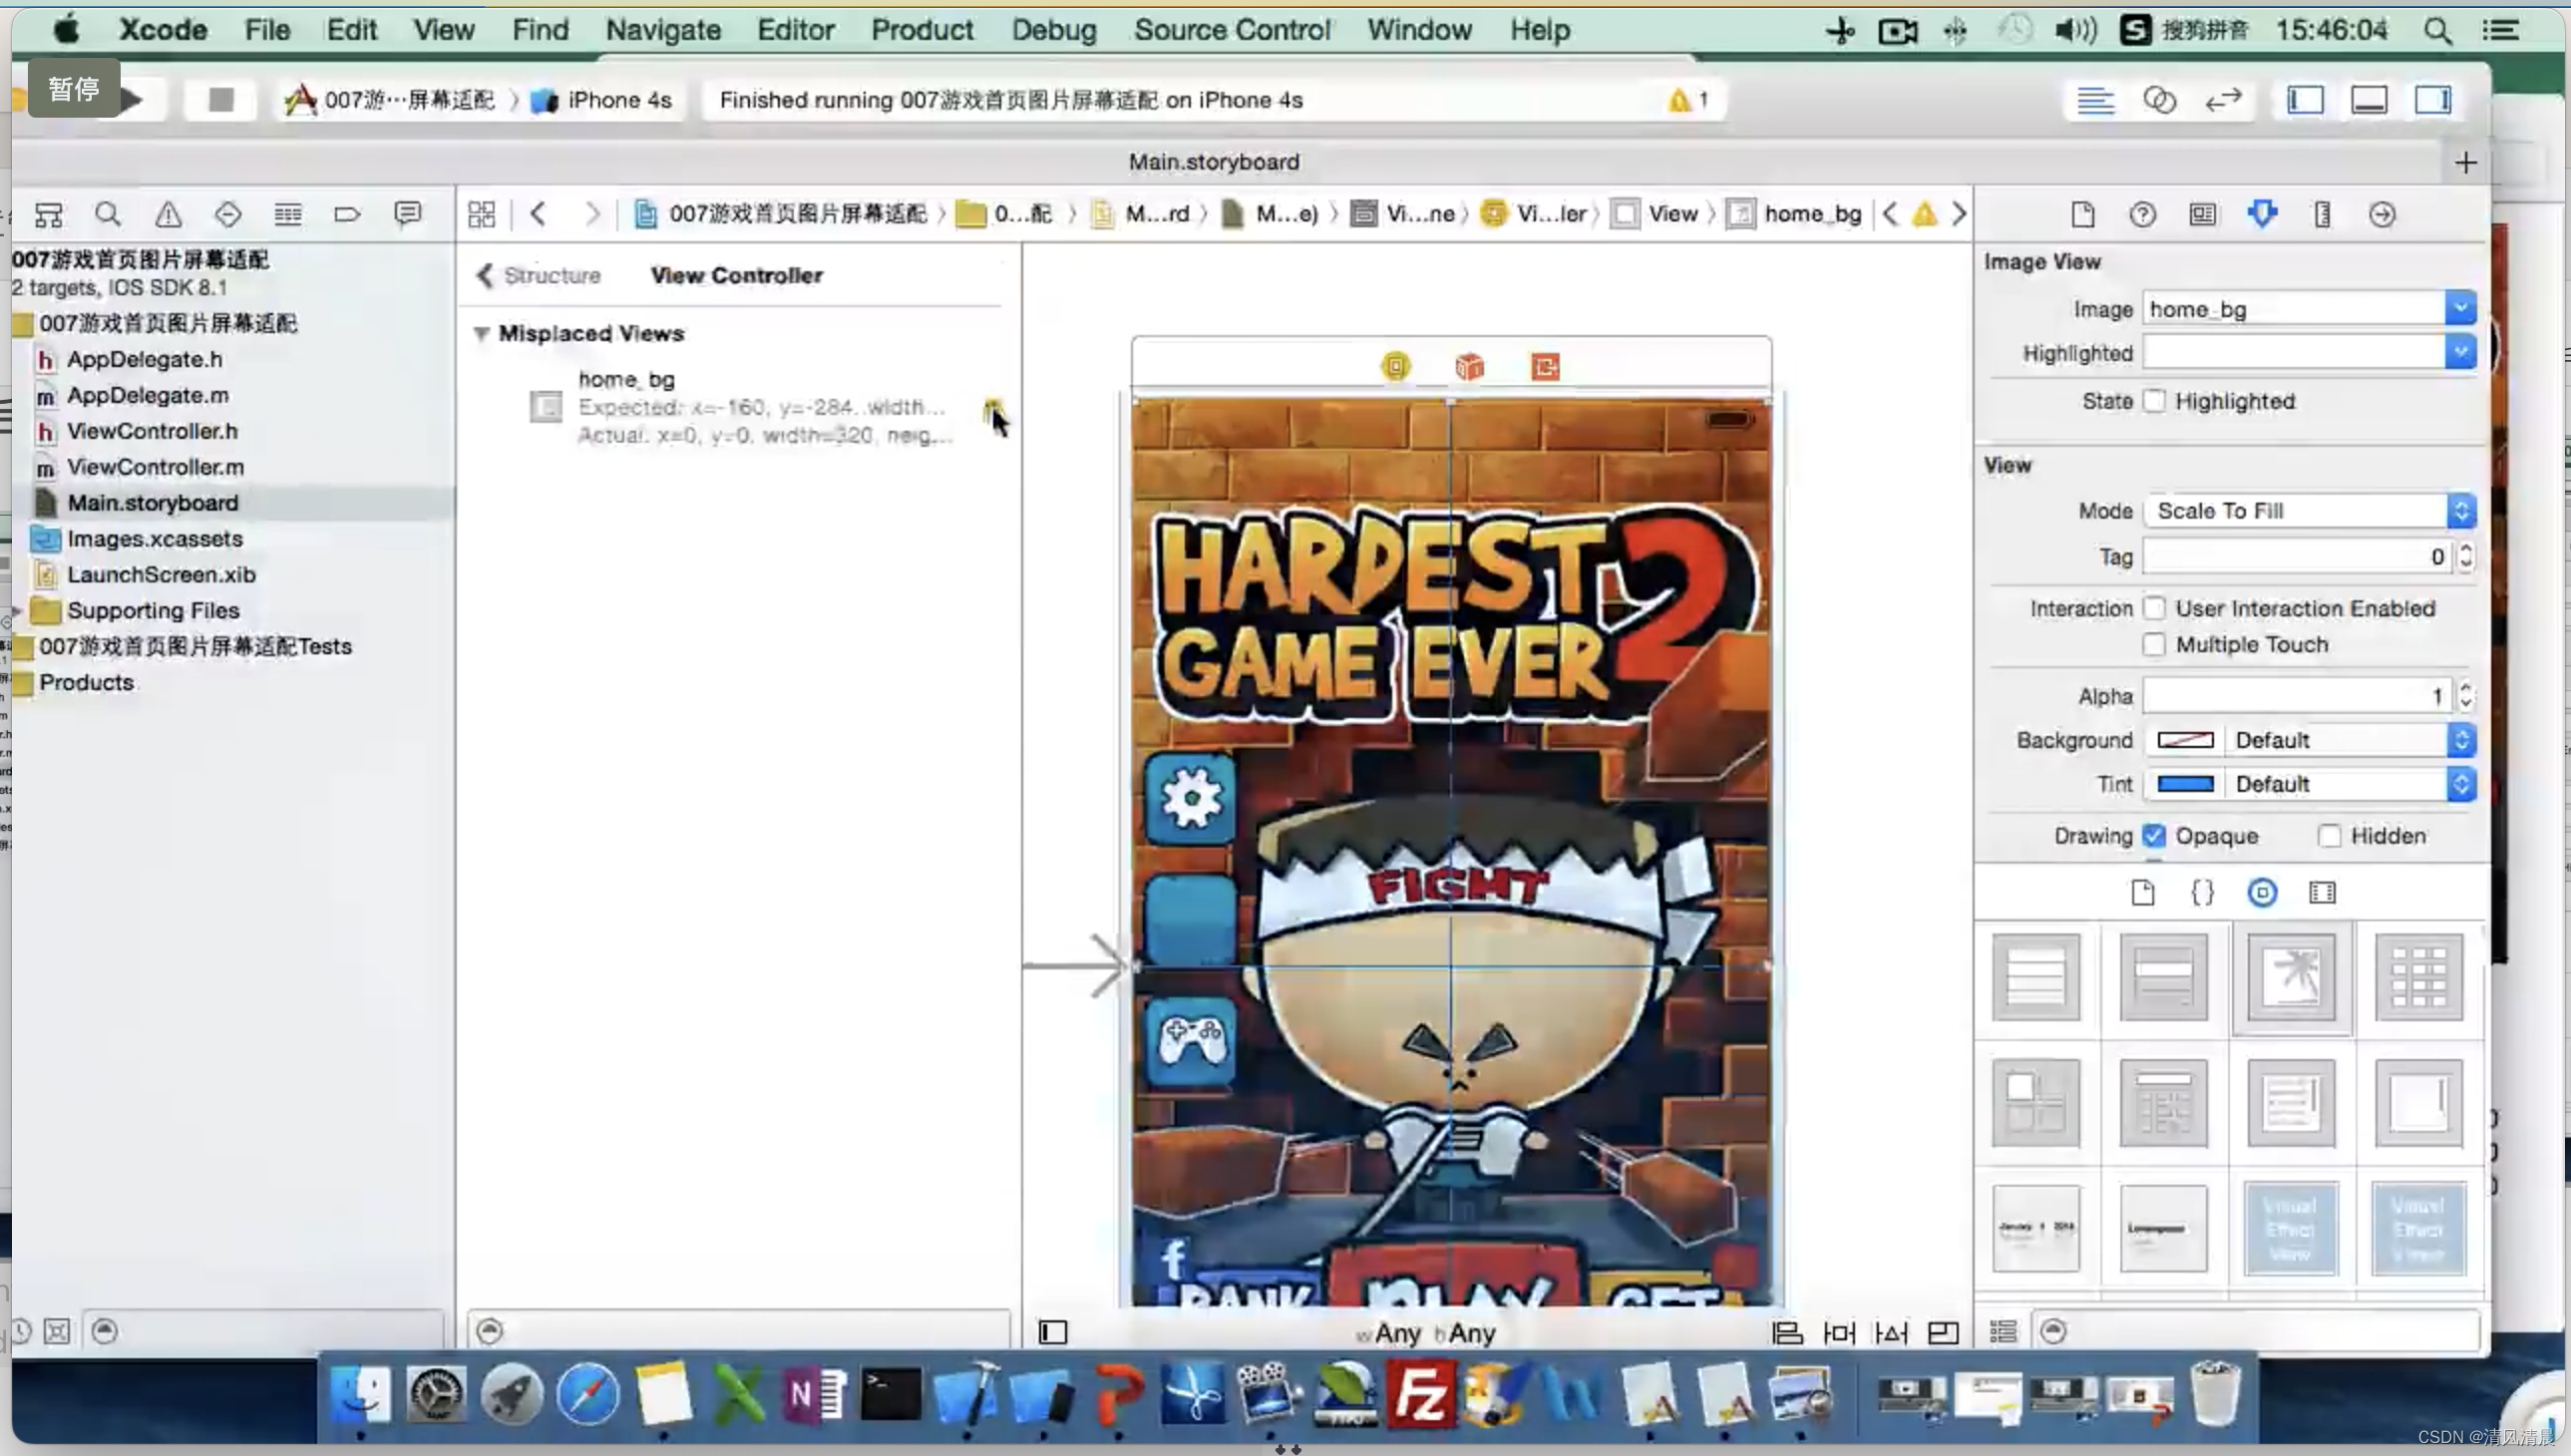Show the File Template library
This screenshot has height=1456, width=2571.
click(x=2142, y=892)
